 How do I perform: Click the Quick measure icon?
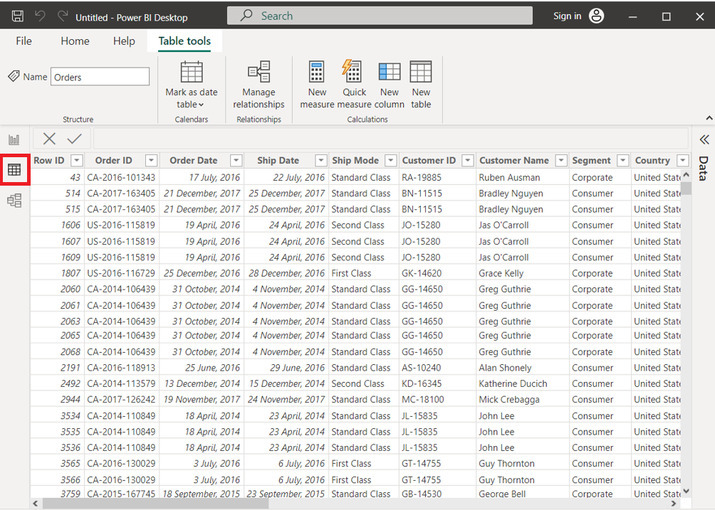[353, 72]
